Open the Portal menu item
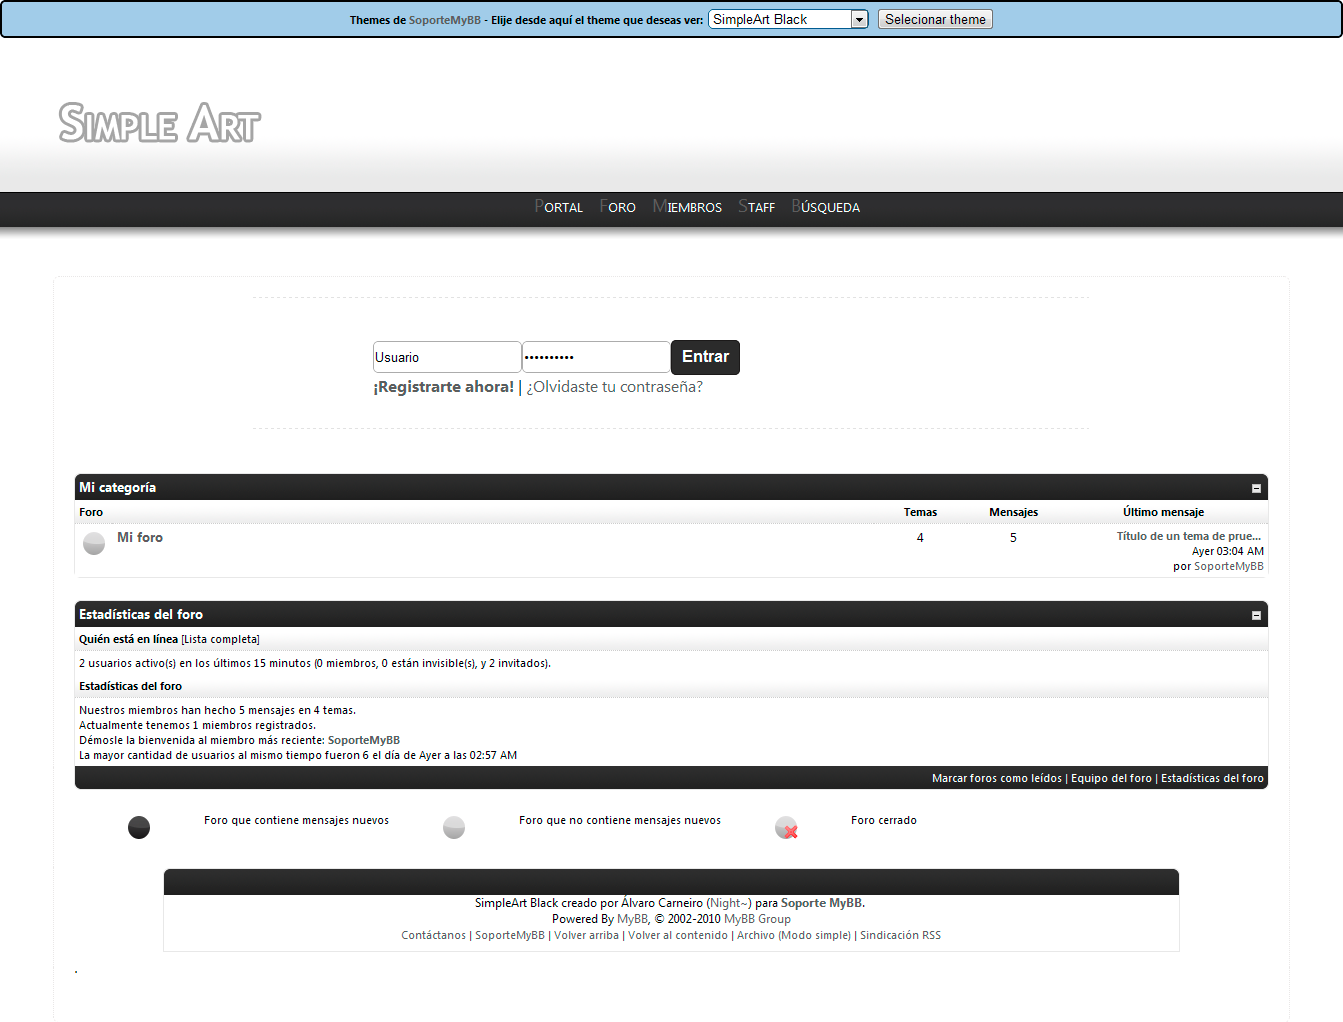Image resolution: width=1343 pixels, height=1022 pixels. [559, 207]
